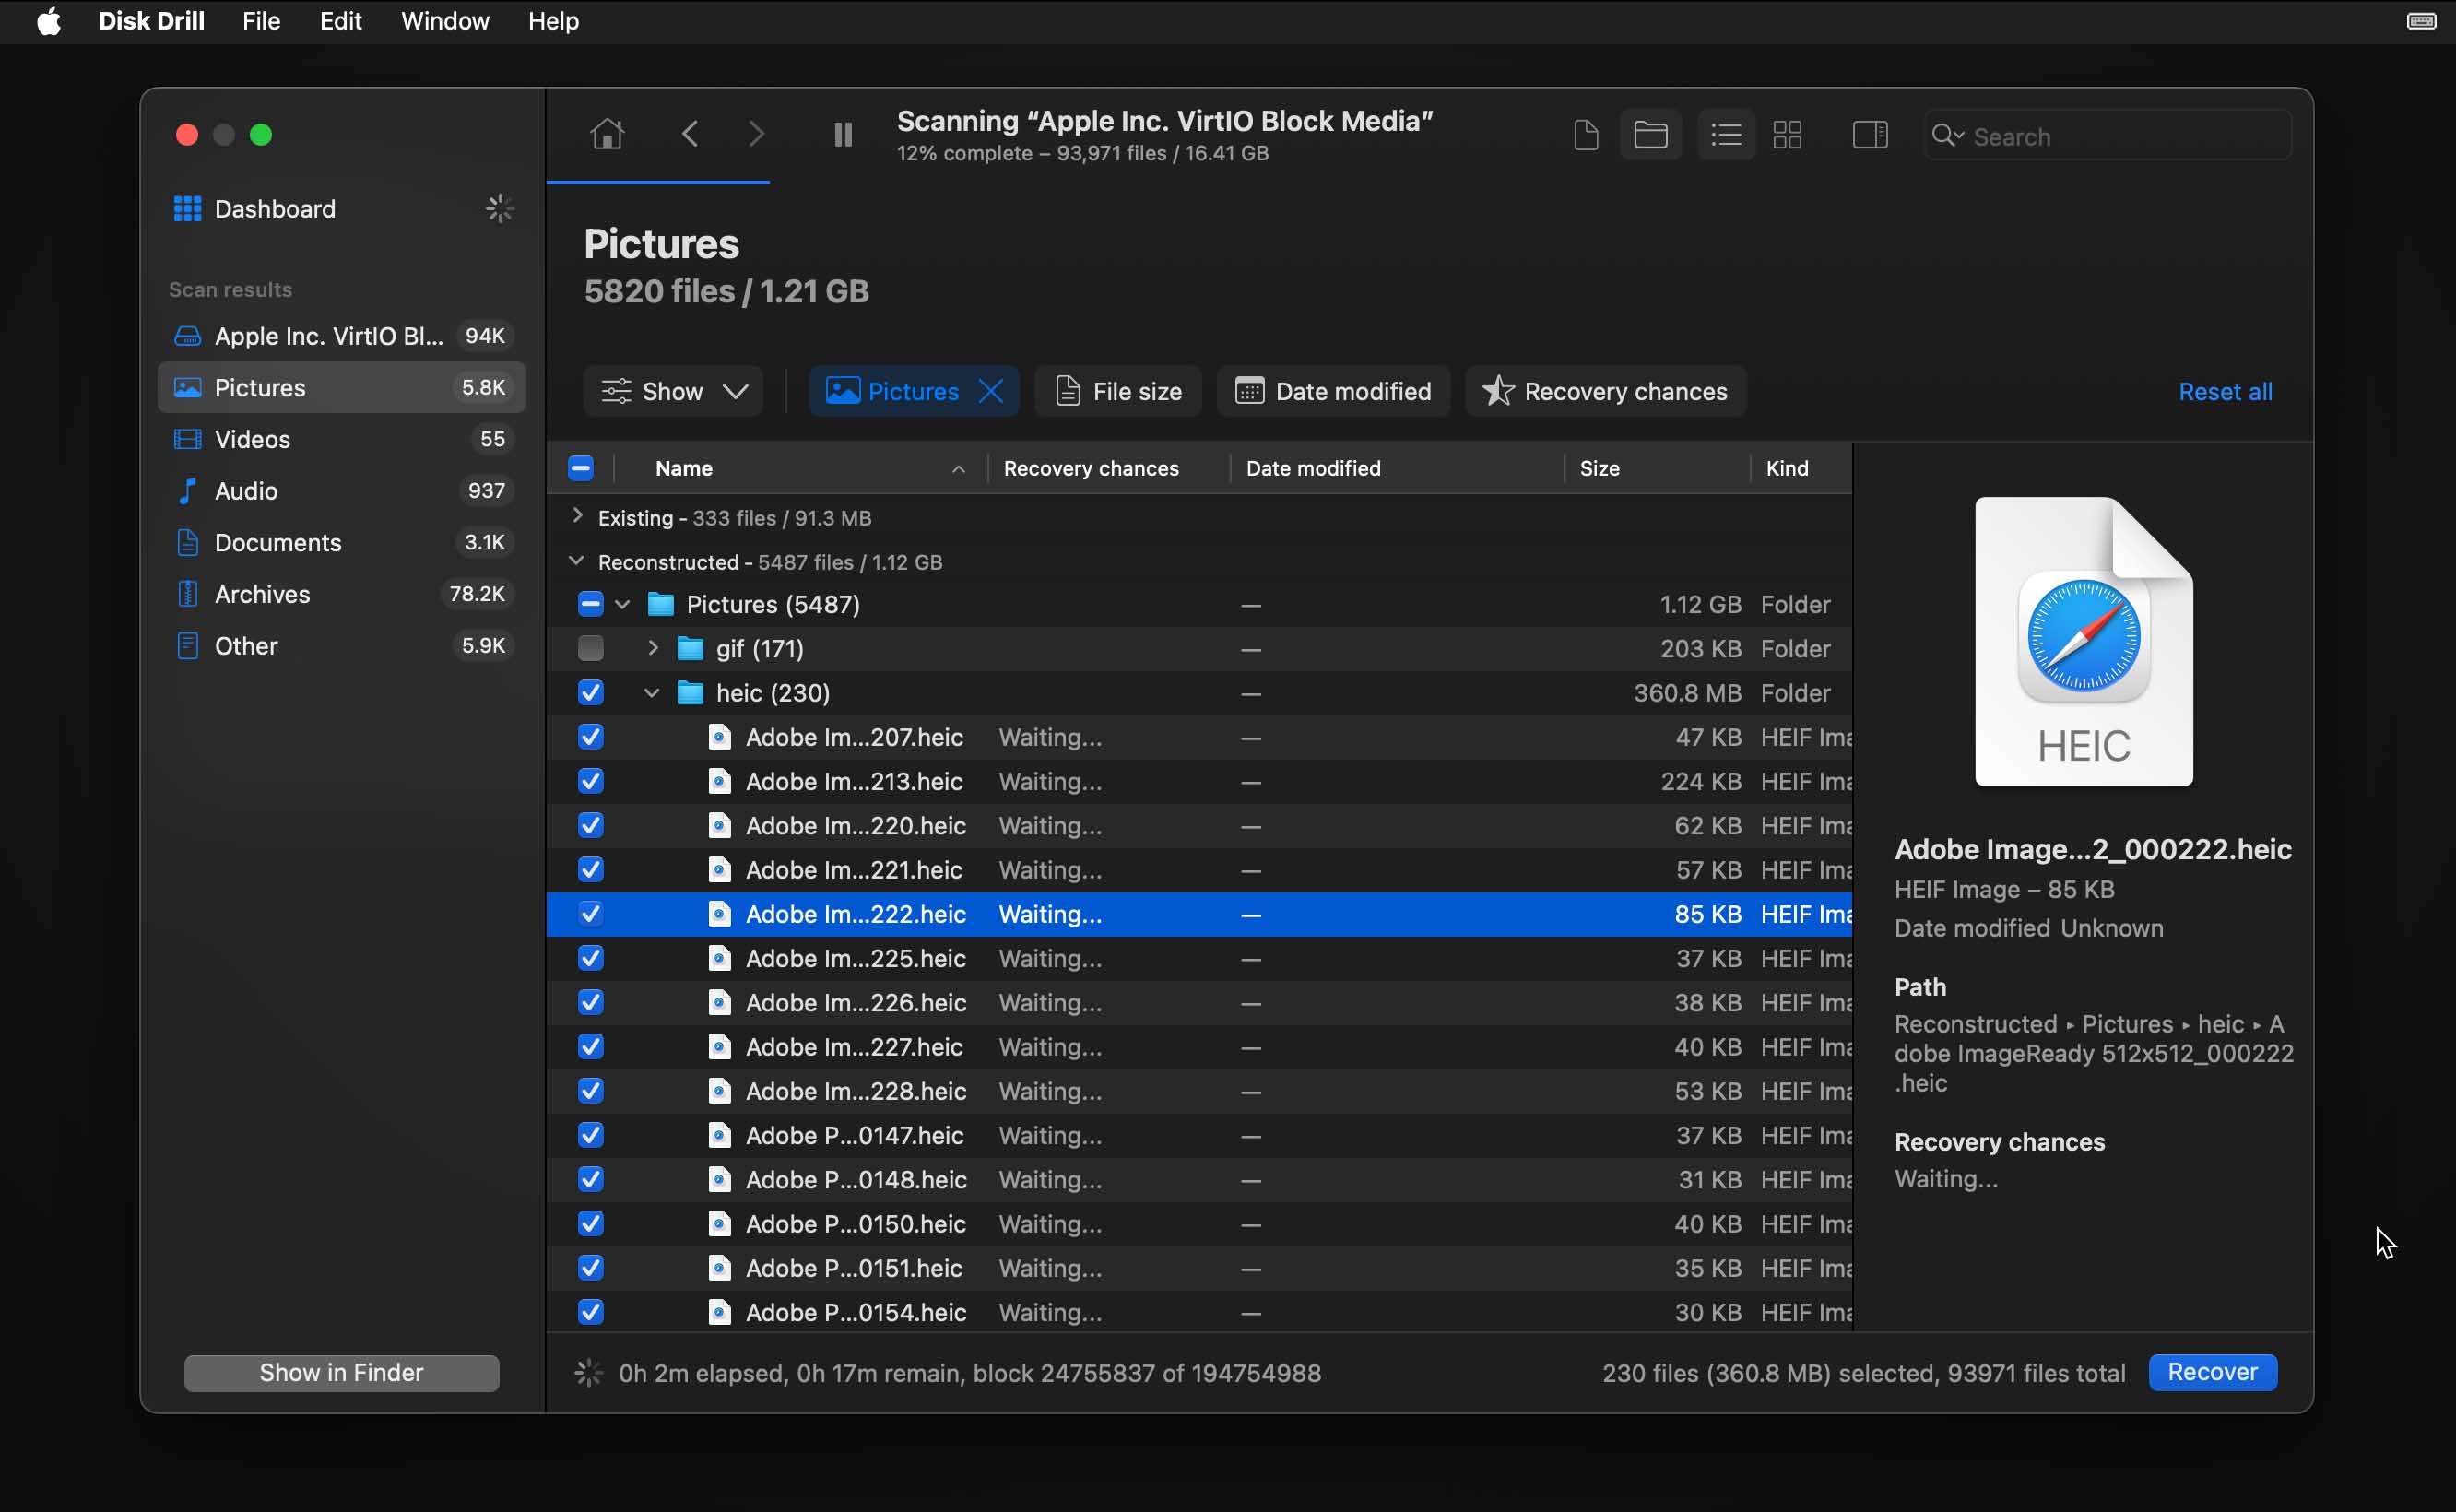
Task: Click on Pictures in sidebar
Action: point(258,384)
